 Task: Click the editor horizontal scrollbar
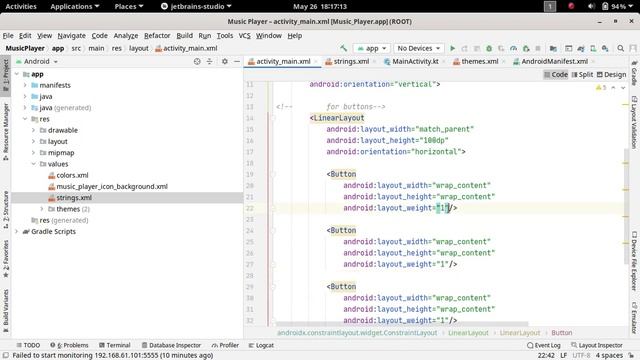click(402, 324)
